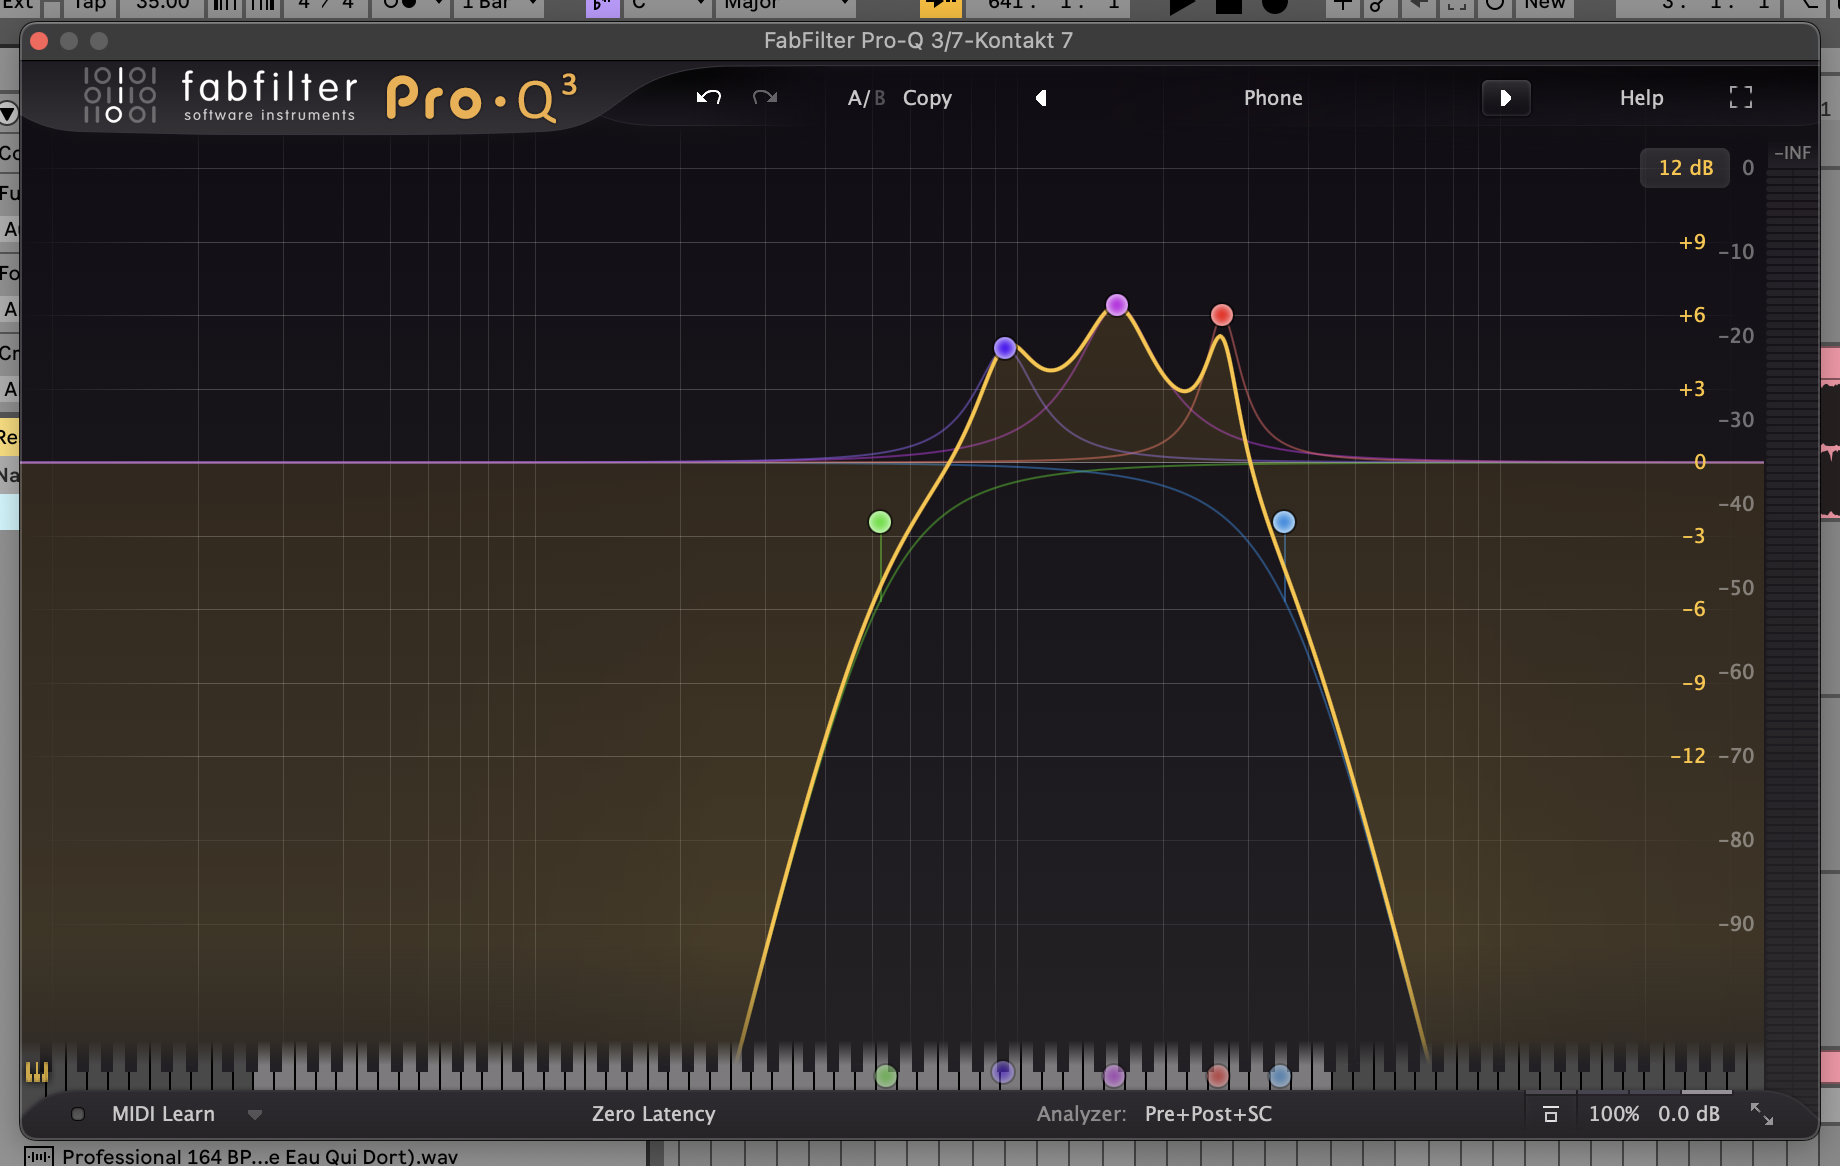The image size is (1840, 1166).
Task: Click the Pro-Q 3 logo
Action: point(482,97)
